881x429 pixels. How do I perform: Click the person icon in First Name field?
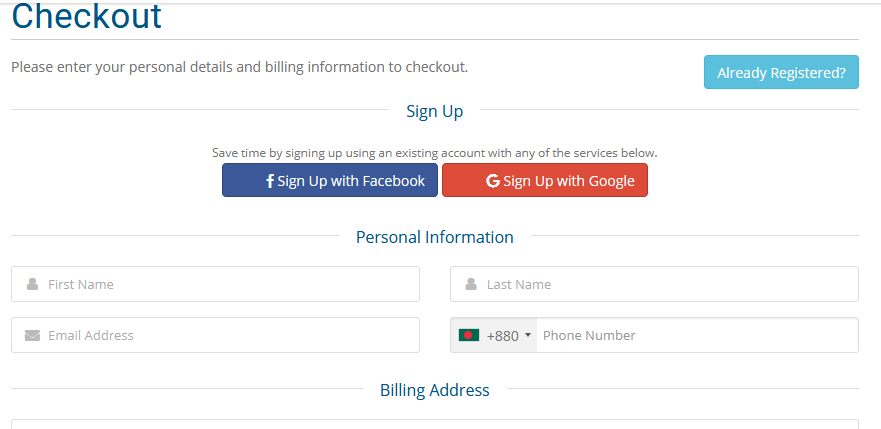[x=33, y=284]
